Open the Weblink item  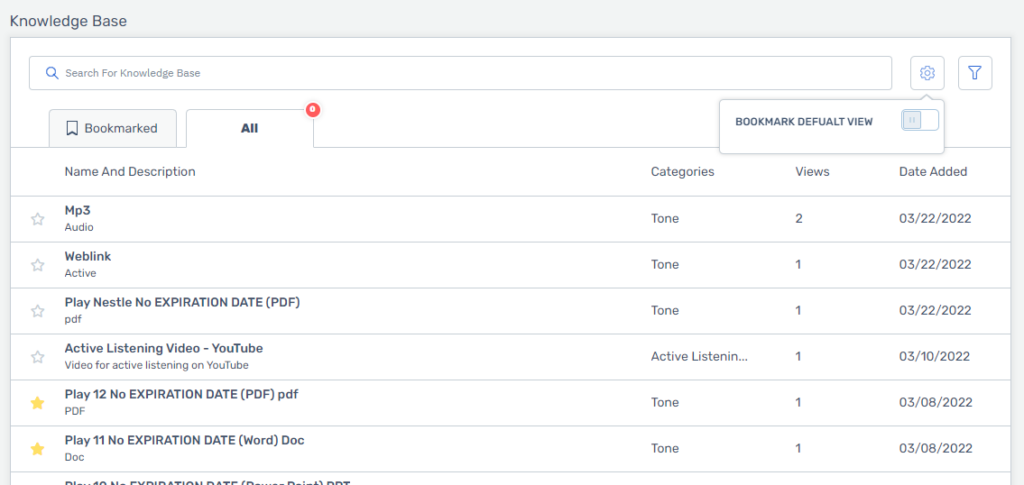coord(88,256)
